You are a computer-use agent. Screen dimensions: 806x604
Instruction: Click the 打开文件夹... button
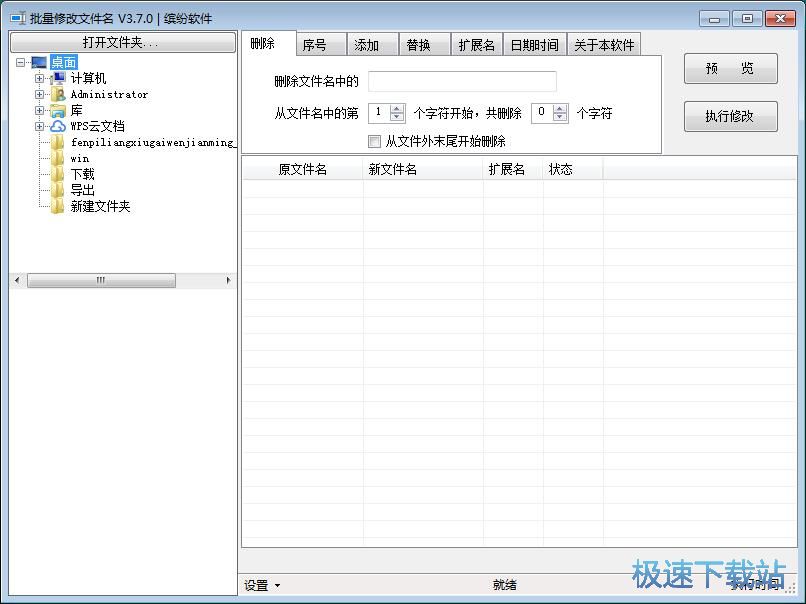[123, 42]
